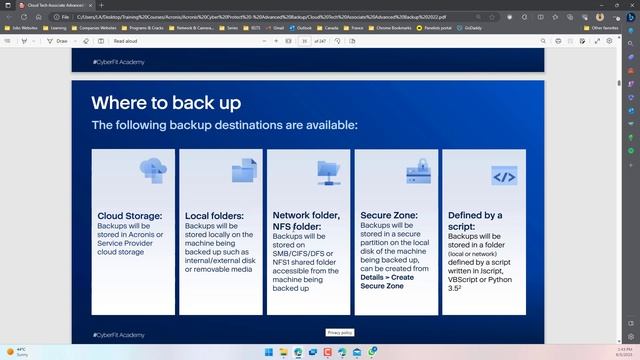Open the Chrome Bookmarks folder
This screenshot has height=360, width=640.
(x=390, y=28)
